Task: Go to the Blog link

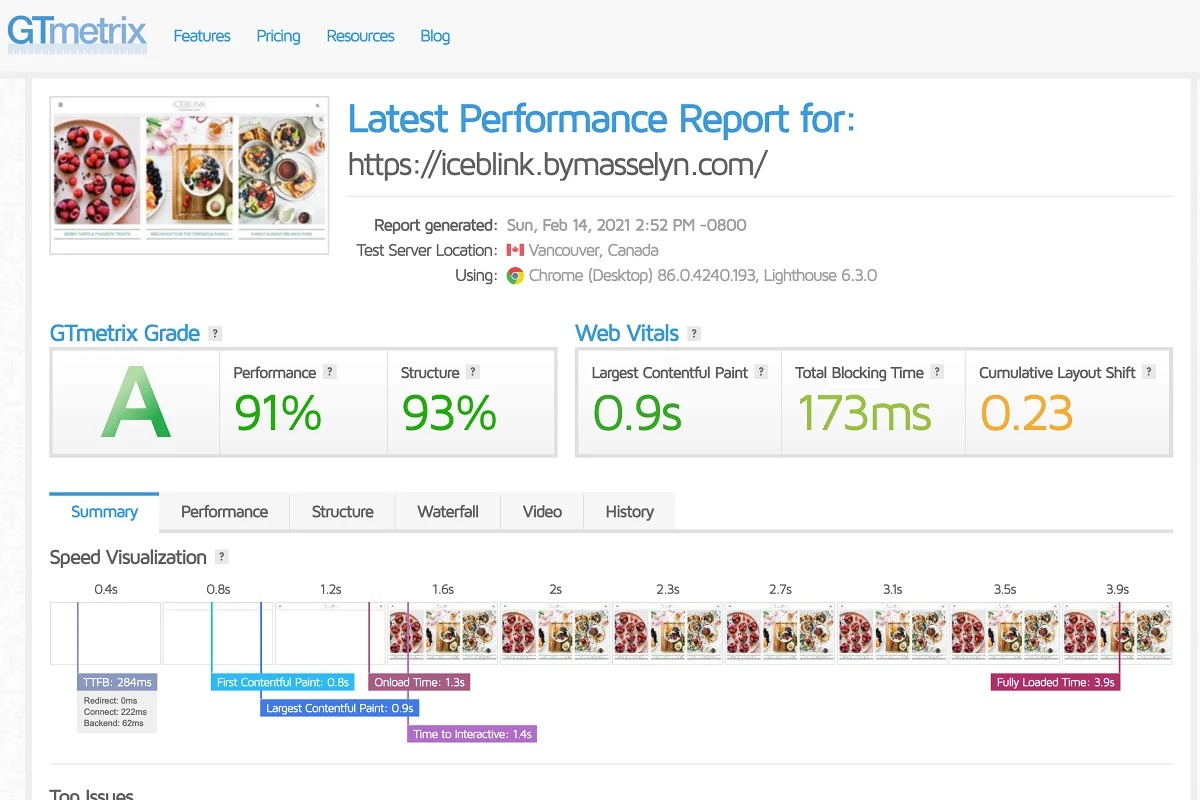Action: pos(435,36)
